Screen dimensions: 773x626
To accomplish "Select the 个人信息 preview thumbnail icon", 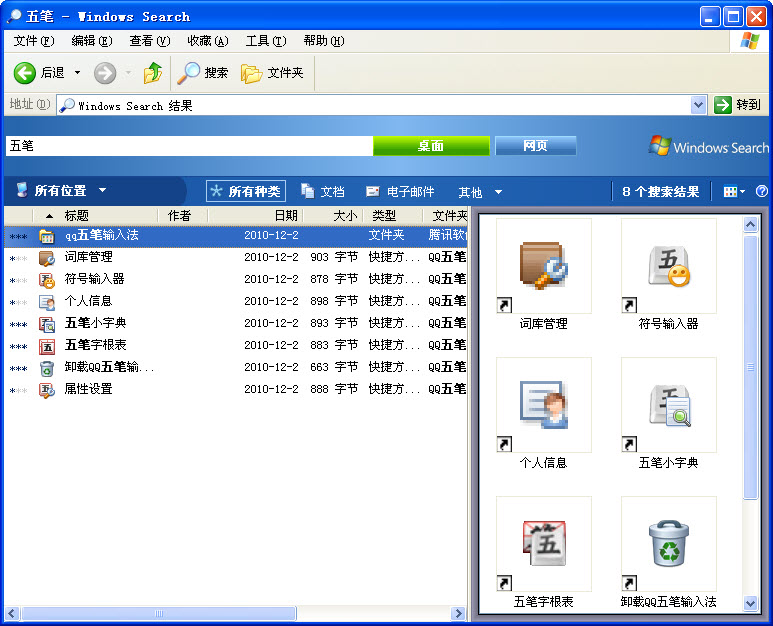I will click(x=543, y=405).
